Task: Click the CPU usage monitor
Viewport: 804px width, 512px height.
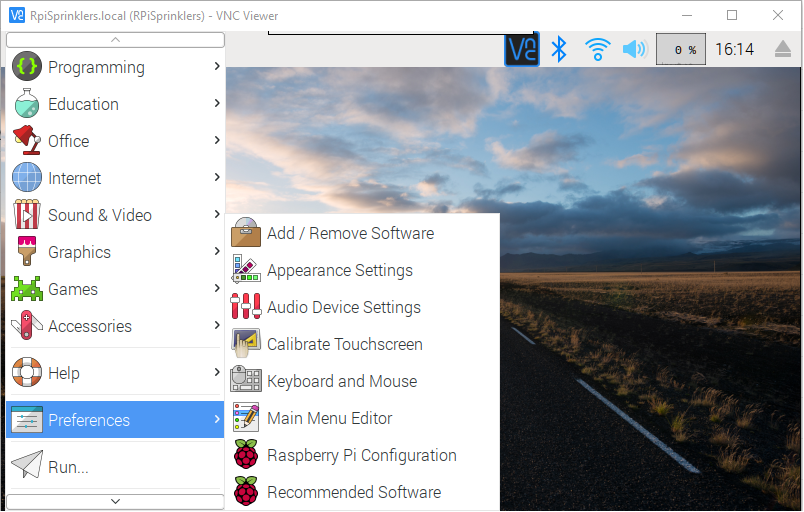Action: [x=681, y=49]
